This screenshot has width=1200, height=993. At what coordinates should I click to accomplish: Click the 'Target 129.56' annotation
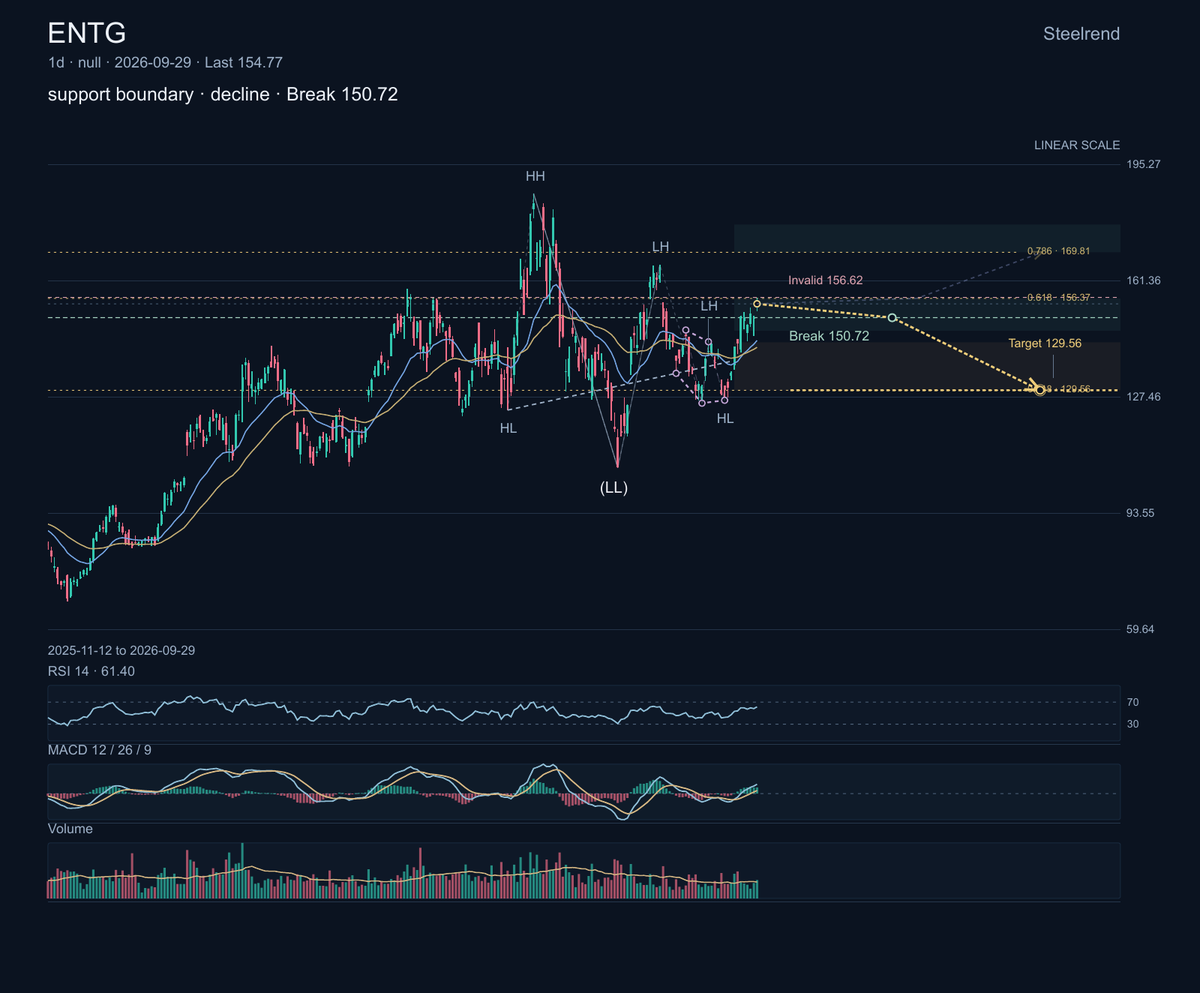click(1045, 343)
